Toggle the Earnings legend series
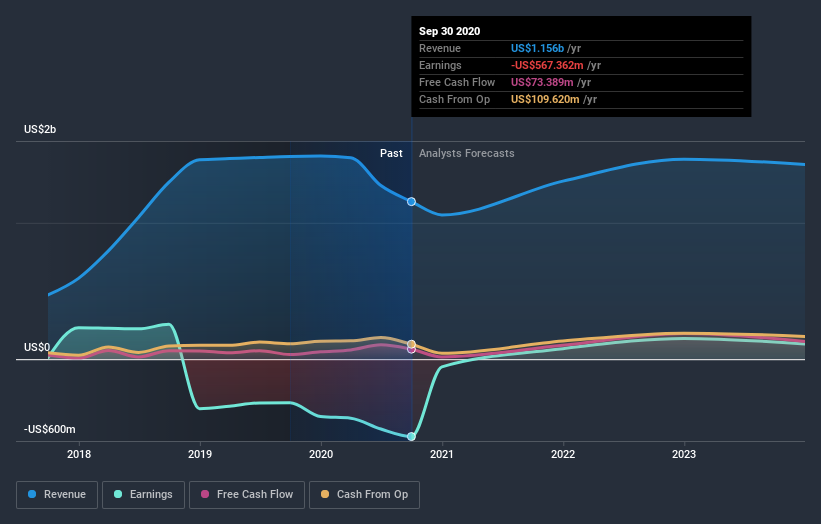 point(143,495)
